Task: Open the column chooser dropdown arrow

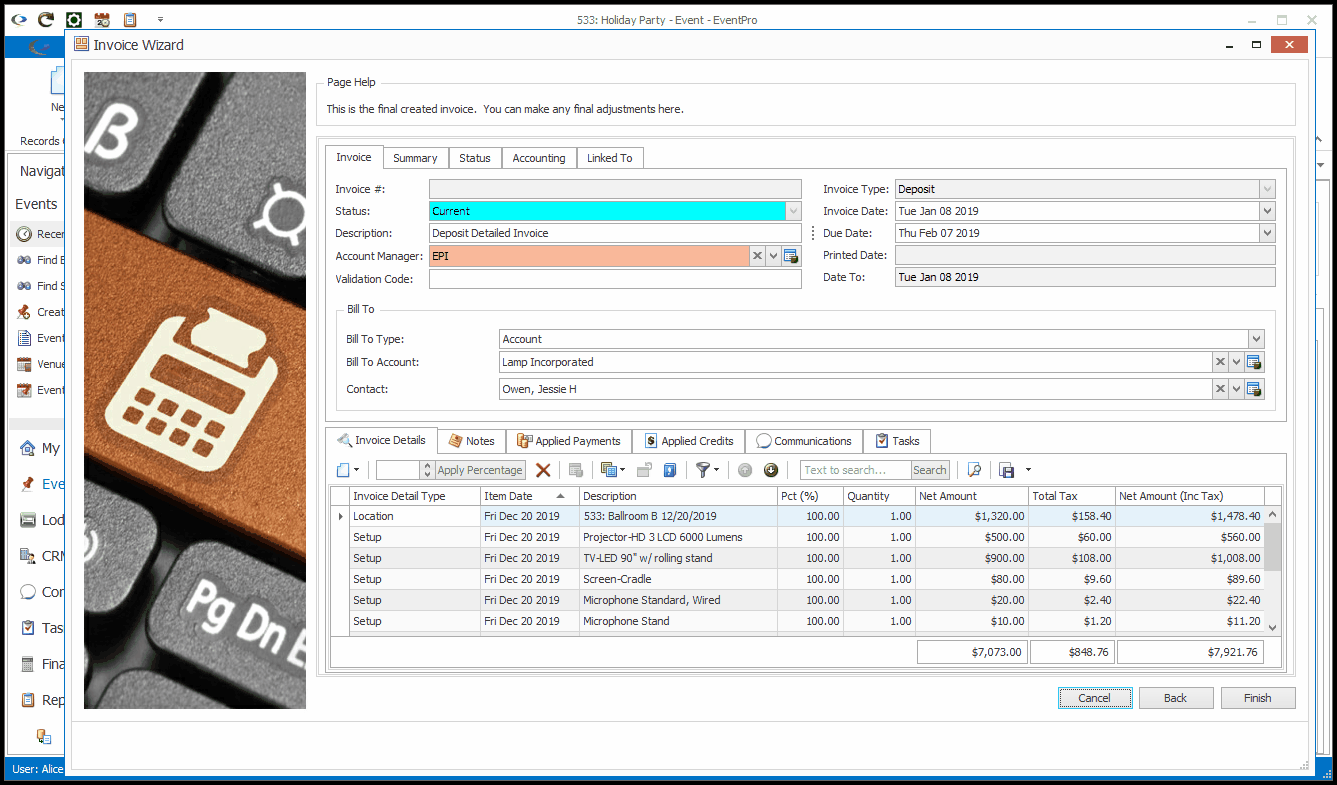Action: (x=622, y=470)
